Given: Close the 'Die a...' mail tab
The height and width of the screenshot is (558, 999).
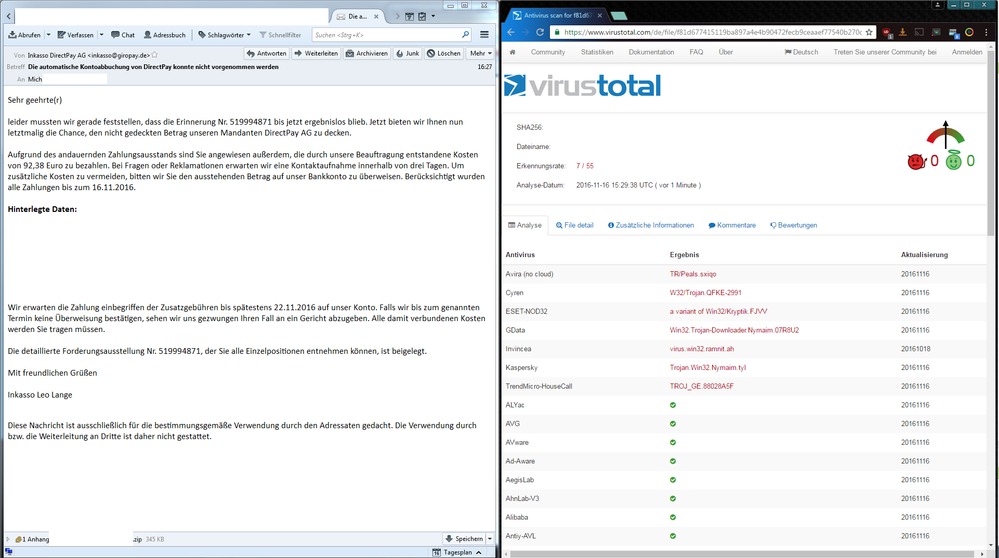Looking at the screenshot, I should (x=376, y=17).
